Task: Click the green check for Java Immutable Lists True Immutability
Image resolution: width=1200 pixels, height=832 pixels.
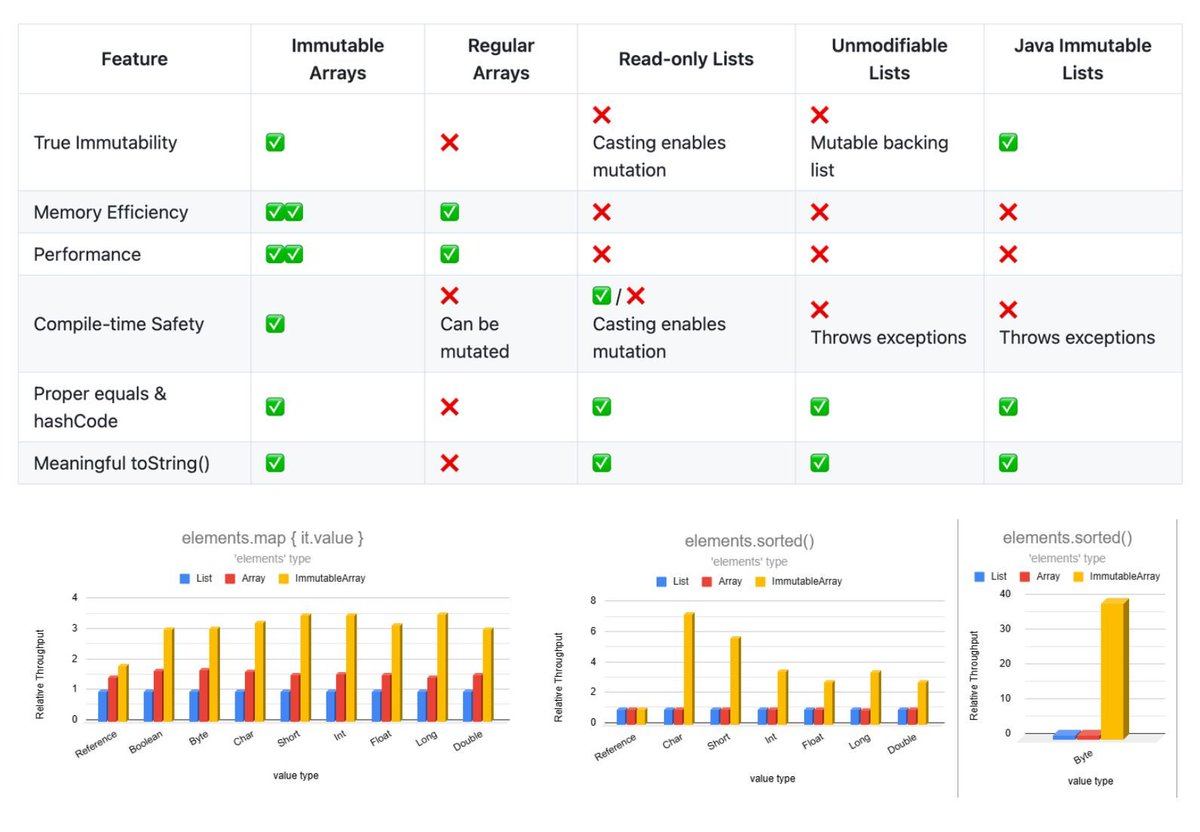Action: tap(1008, 143)
